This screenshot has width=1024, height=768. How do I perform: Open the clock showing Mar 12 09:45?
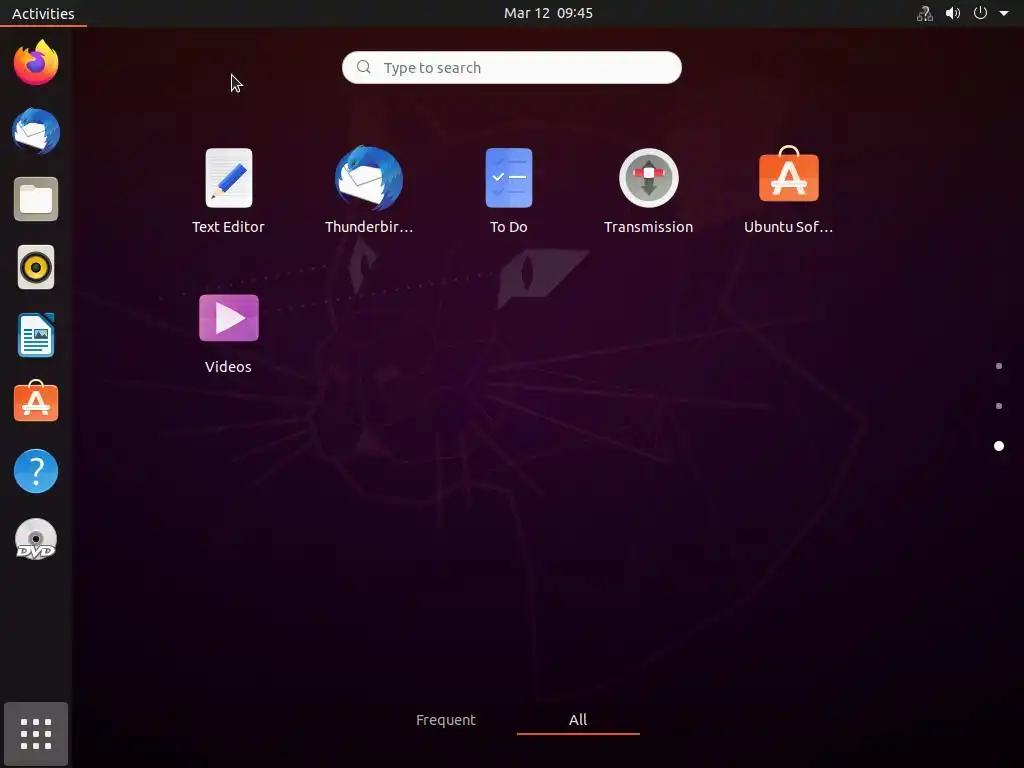(549, 13)
